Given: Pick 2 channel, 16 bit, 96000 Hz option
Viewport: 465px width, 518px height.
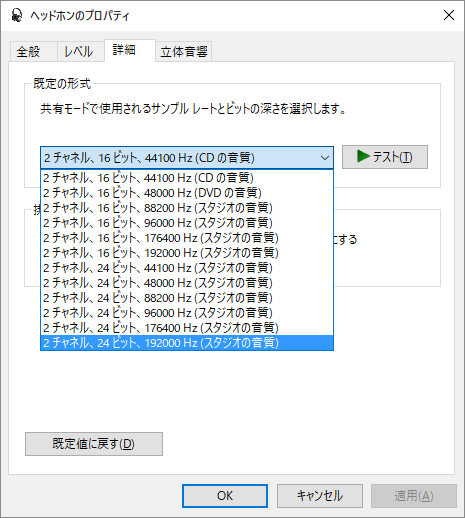Looking at the screenshot, I should (187, 223).
